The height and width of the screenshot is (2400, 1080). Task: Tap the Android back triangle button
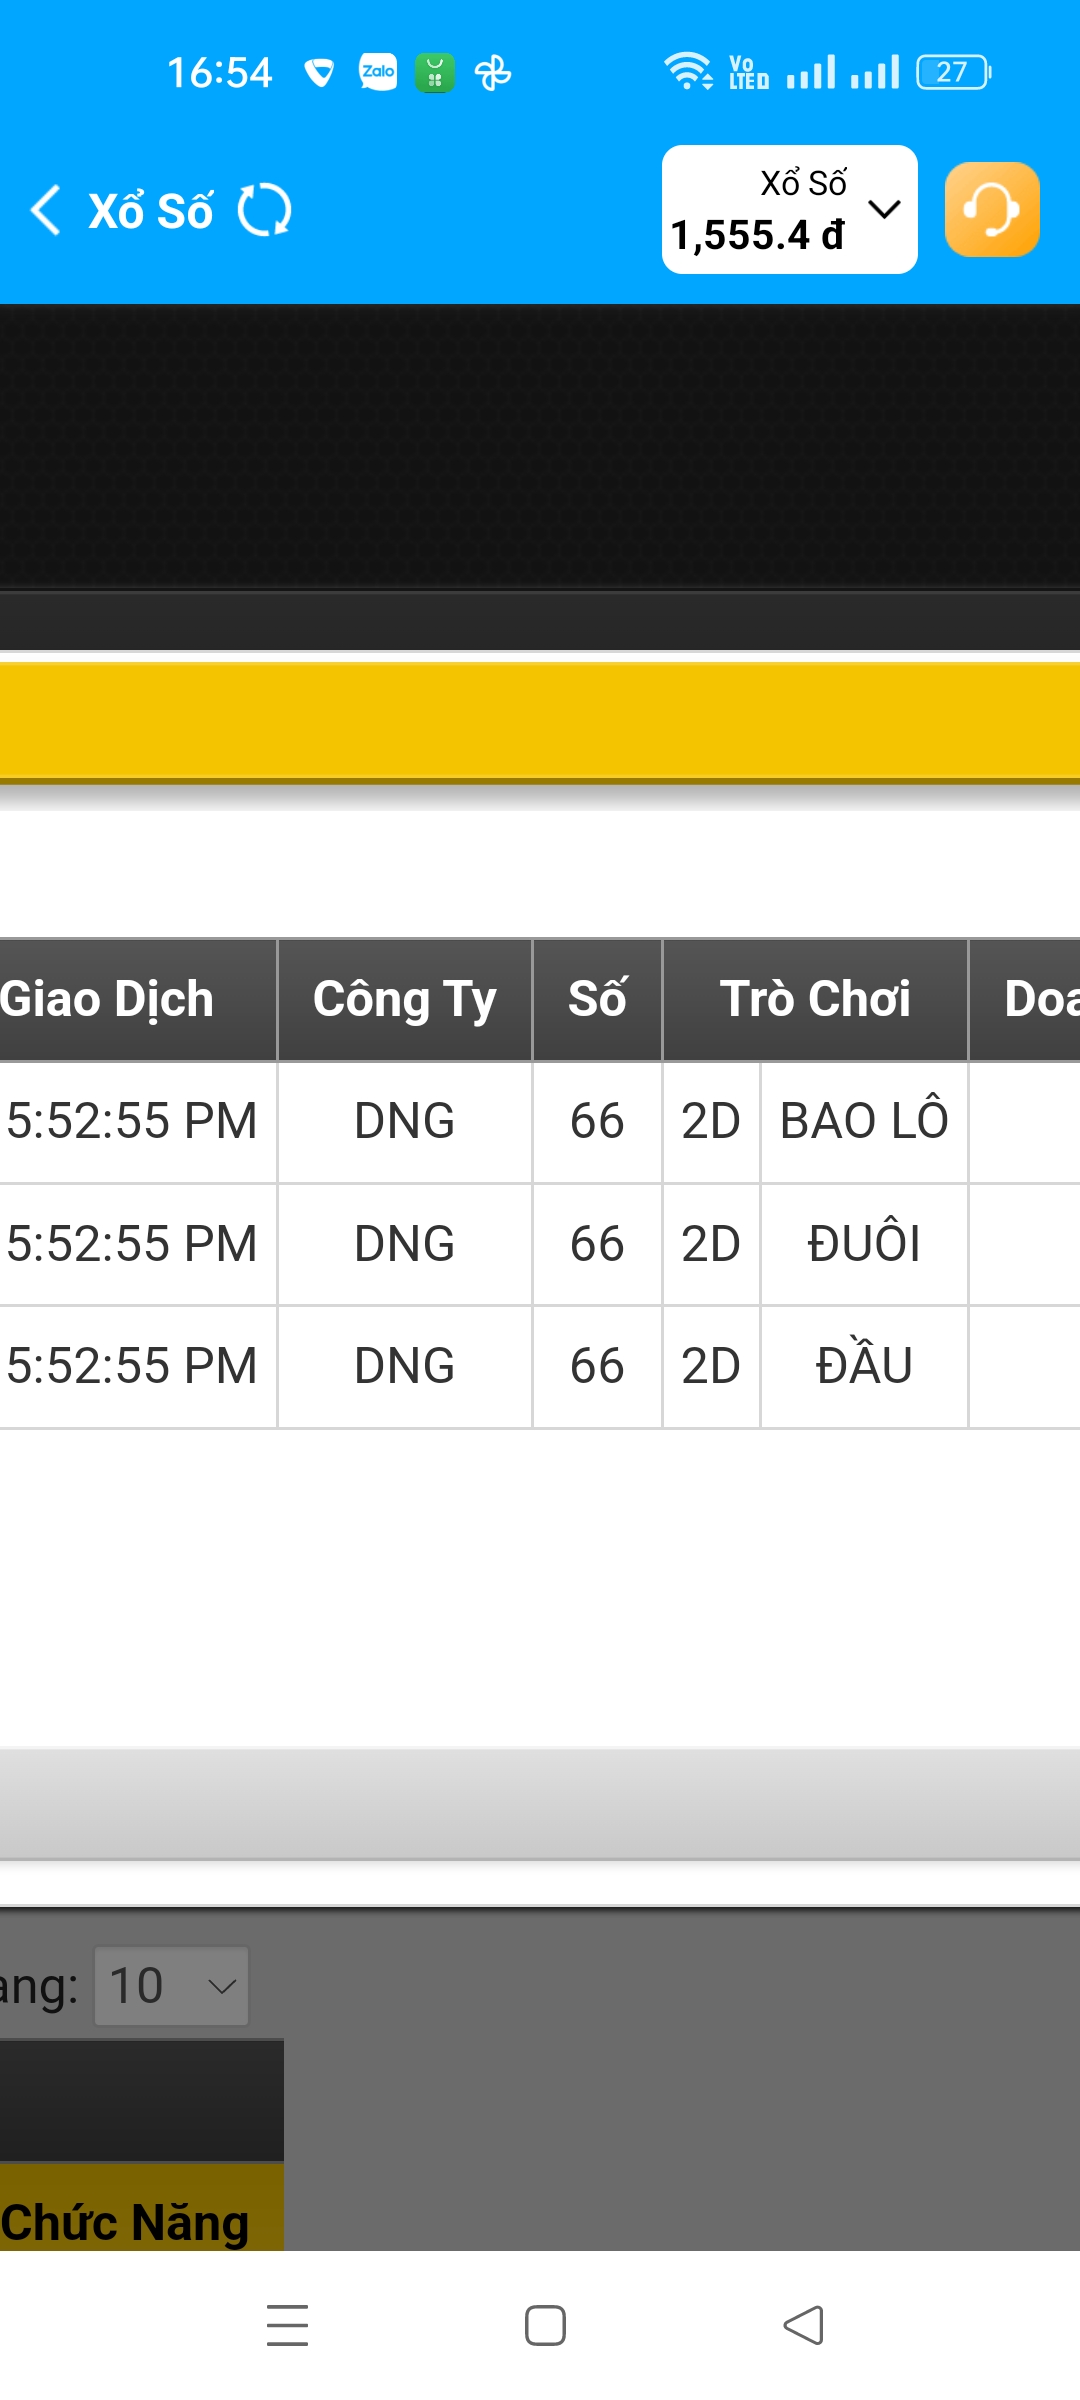804,2325
